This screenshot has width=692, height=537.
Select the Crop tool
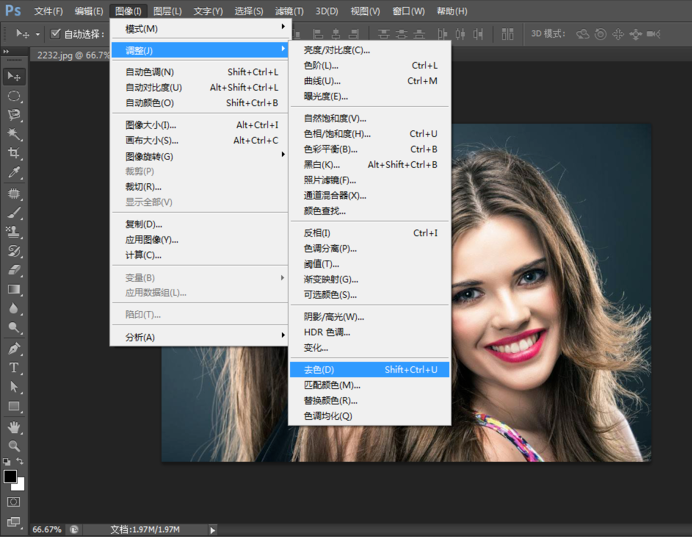(14, 153)
